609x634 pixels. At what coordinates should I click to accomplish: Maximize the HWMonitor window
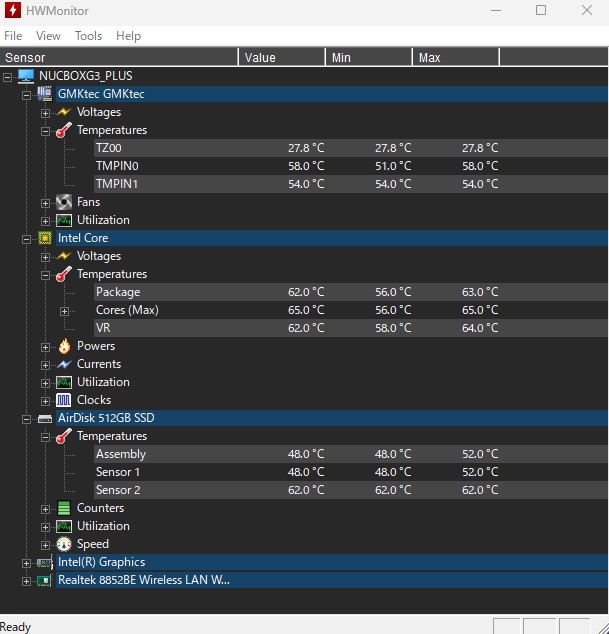coord(541,10)
